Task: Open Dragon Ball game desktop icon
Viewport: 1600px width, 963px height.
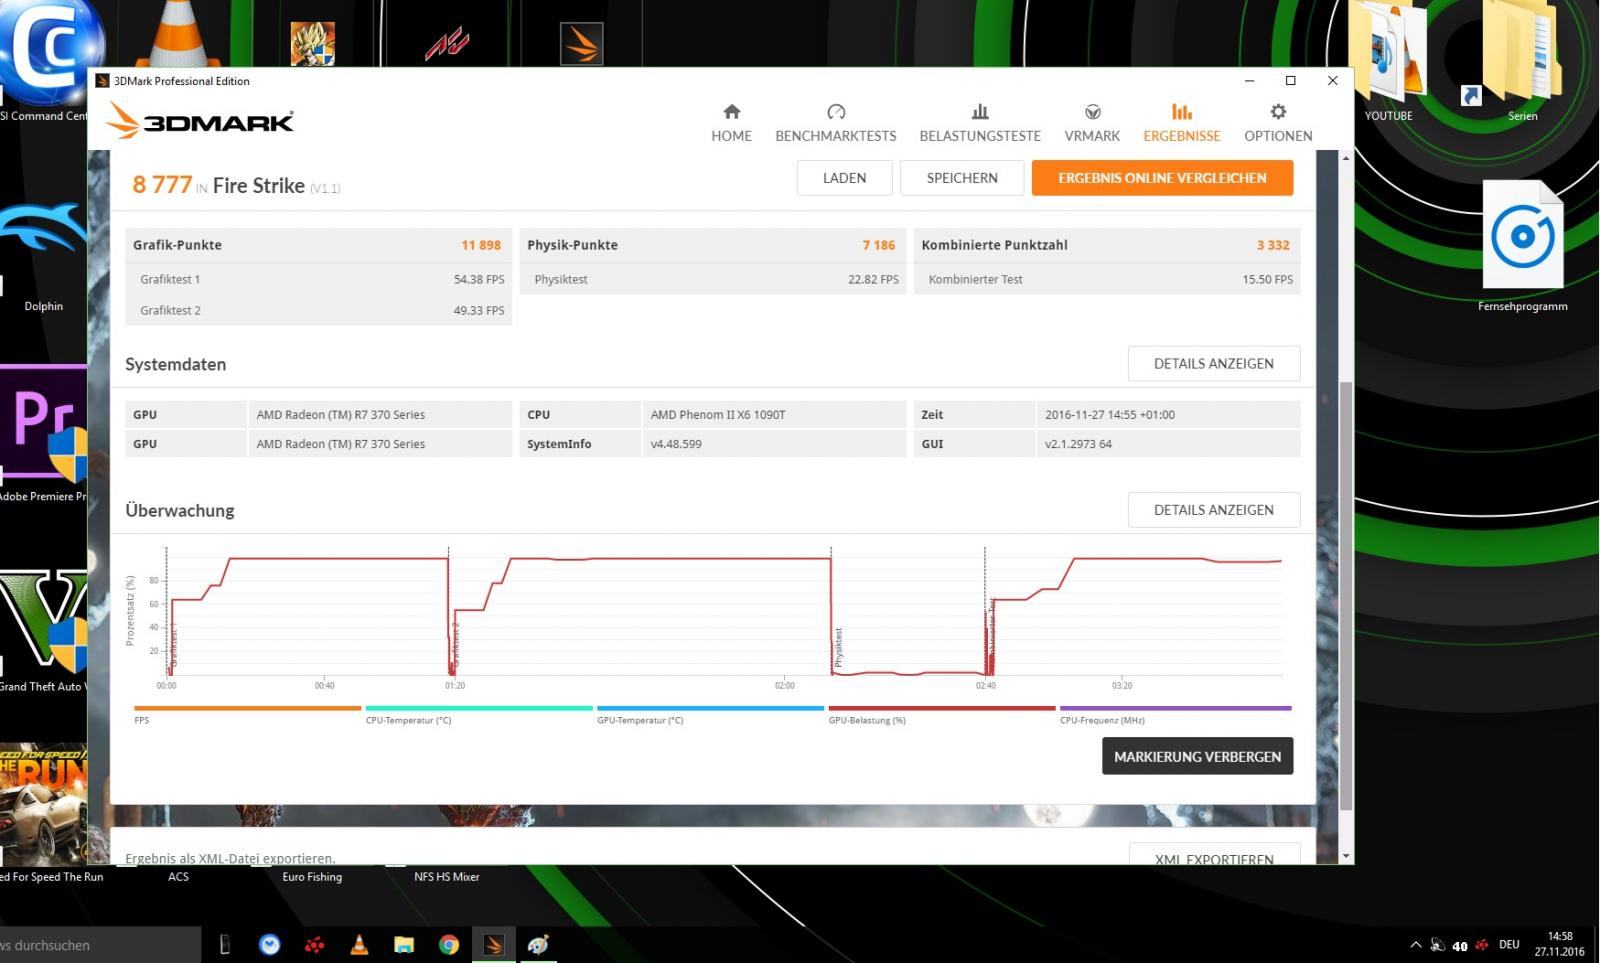Action: pyautogui.click(x=312, y=43)
